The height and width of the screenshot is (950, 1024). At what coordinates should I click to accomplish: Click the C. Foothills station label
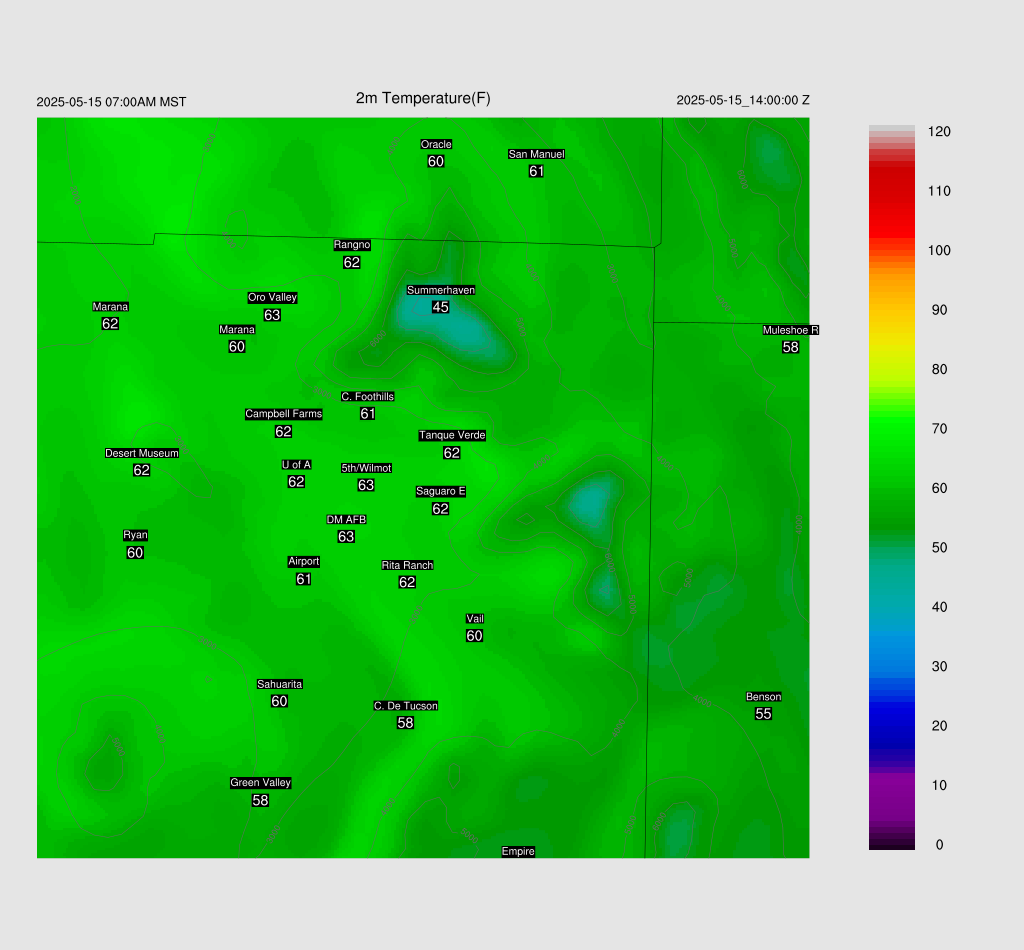tap(368, 396)
